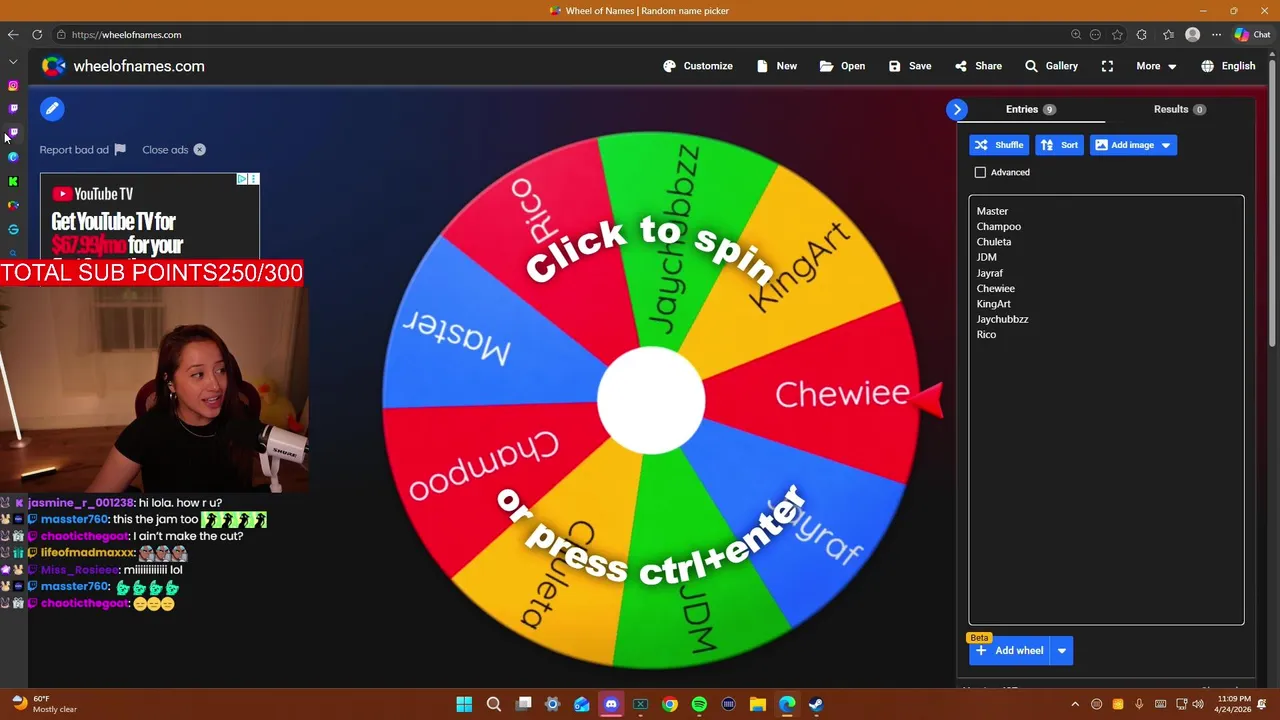Screen dimensions: 1280x720
Task: Open the Add wheel dropdown arrow
Action: coord(1062,651)
